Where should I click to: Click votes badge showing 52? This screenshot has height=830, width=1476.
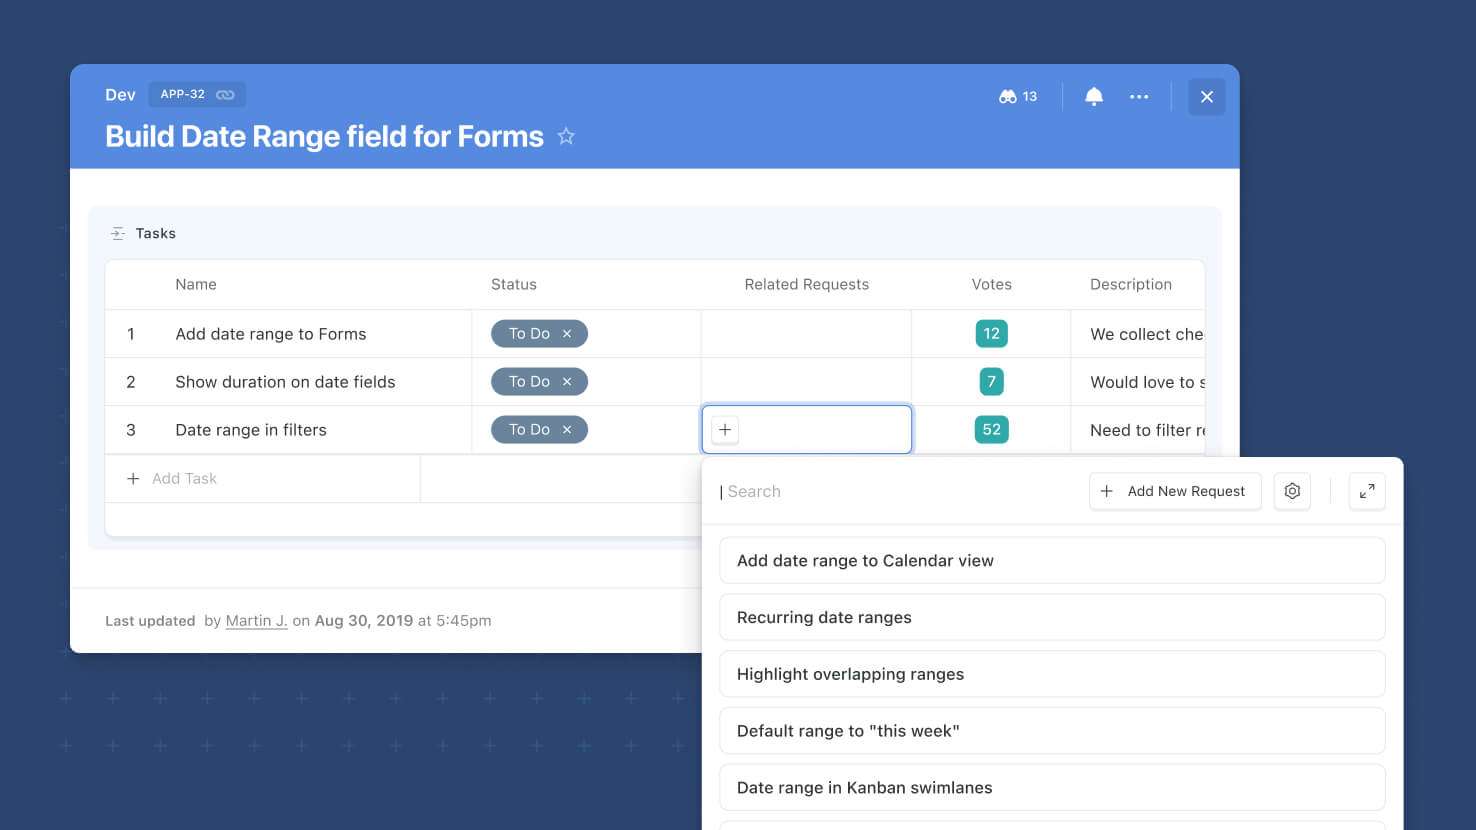point(991,430)
